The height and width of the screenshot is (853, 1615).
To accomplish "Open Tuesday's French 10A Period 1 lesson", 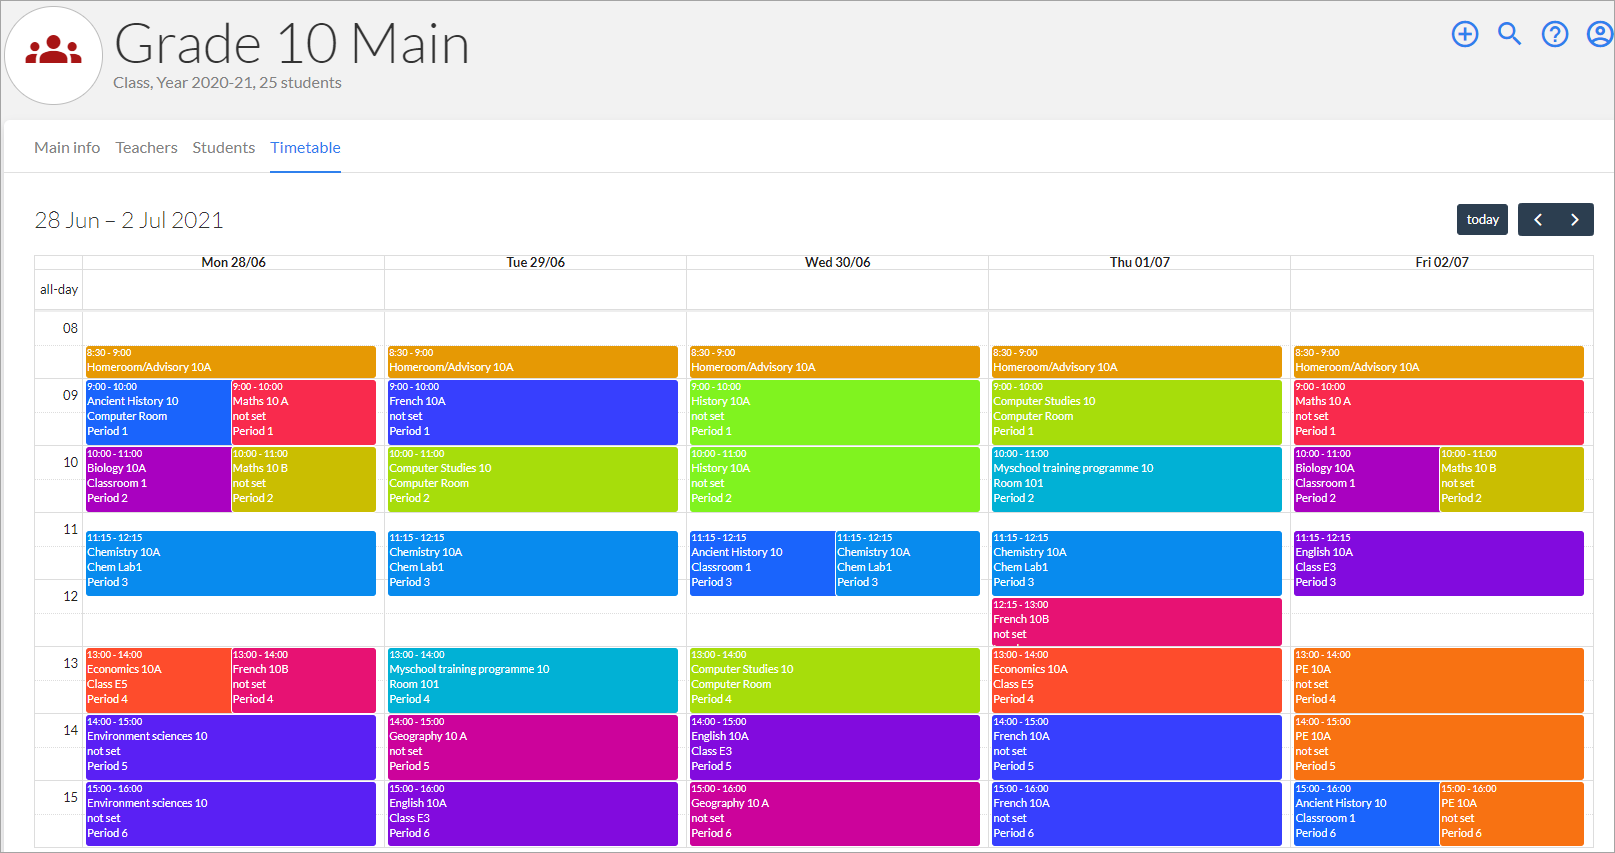I will point(532,412).
